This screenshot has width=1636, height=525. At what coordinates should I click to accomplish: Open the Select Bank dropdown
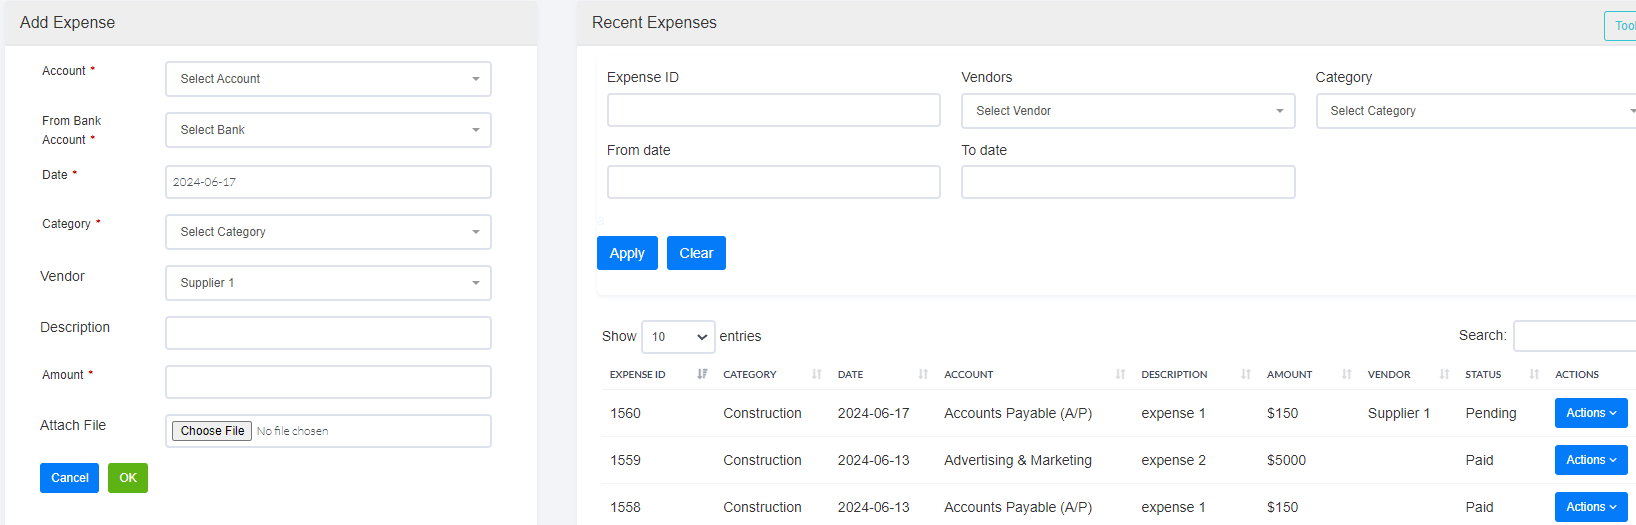[x=328, y=130]
